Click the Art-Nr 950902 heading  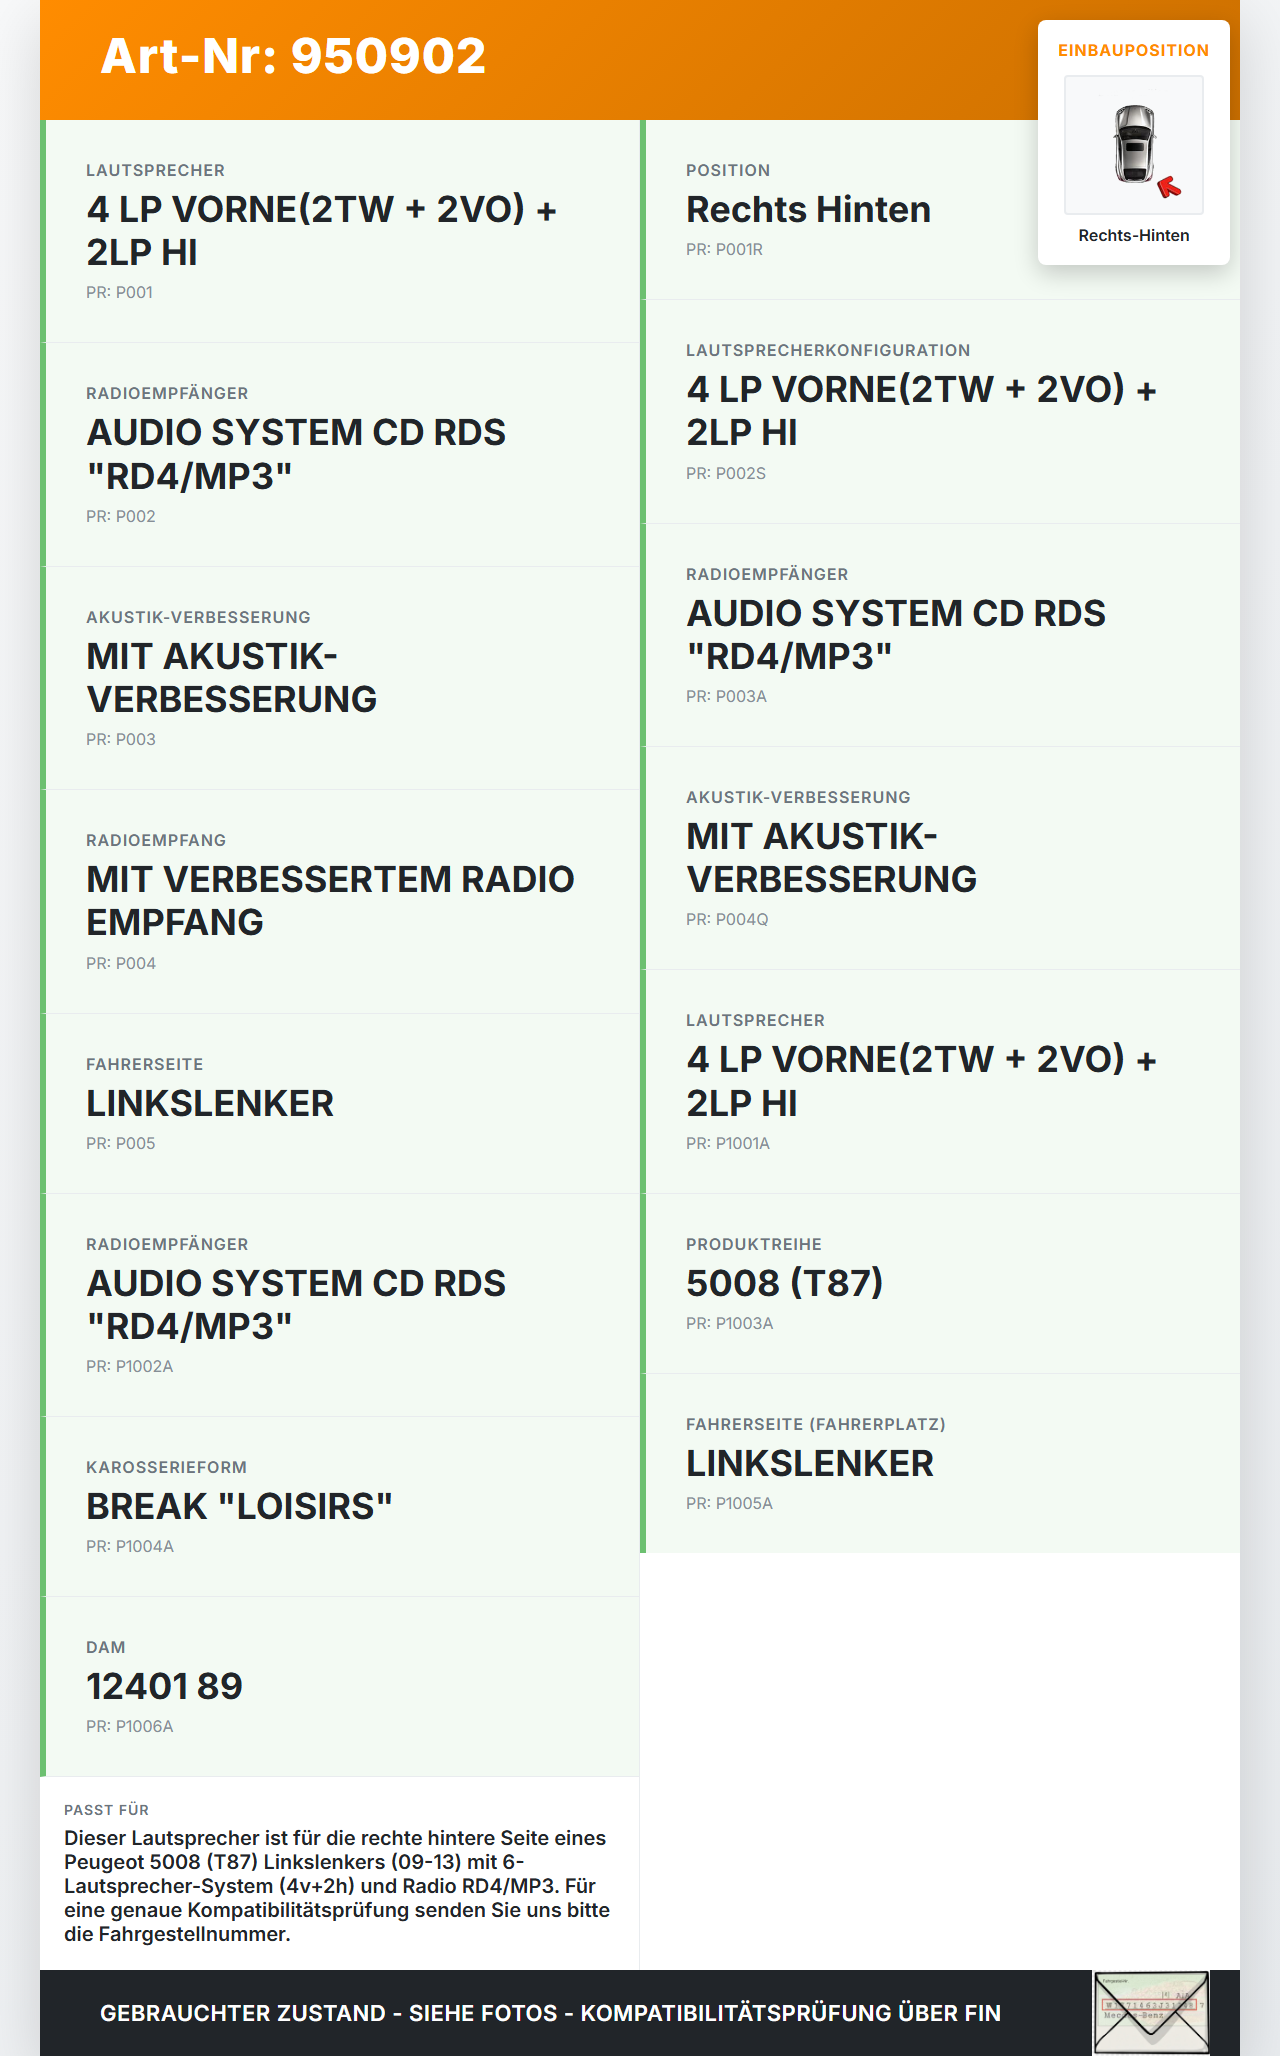tap(293, 56)
